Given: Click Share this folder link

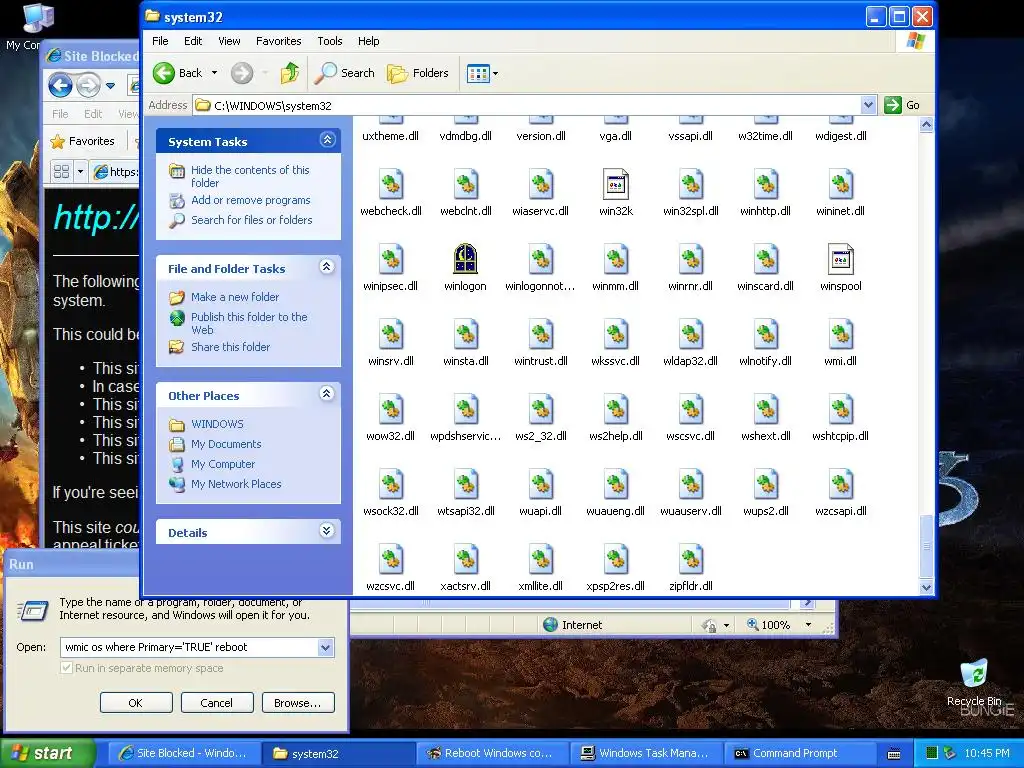Looking at the screenshot, I should [x=230, y=347].
